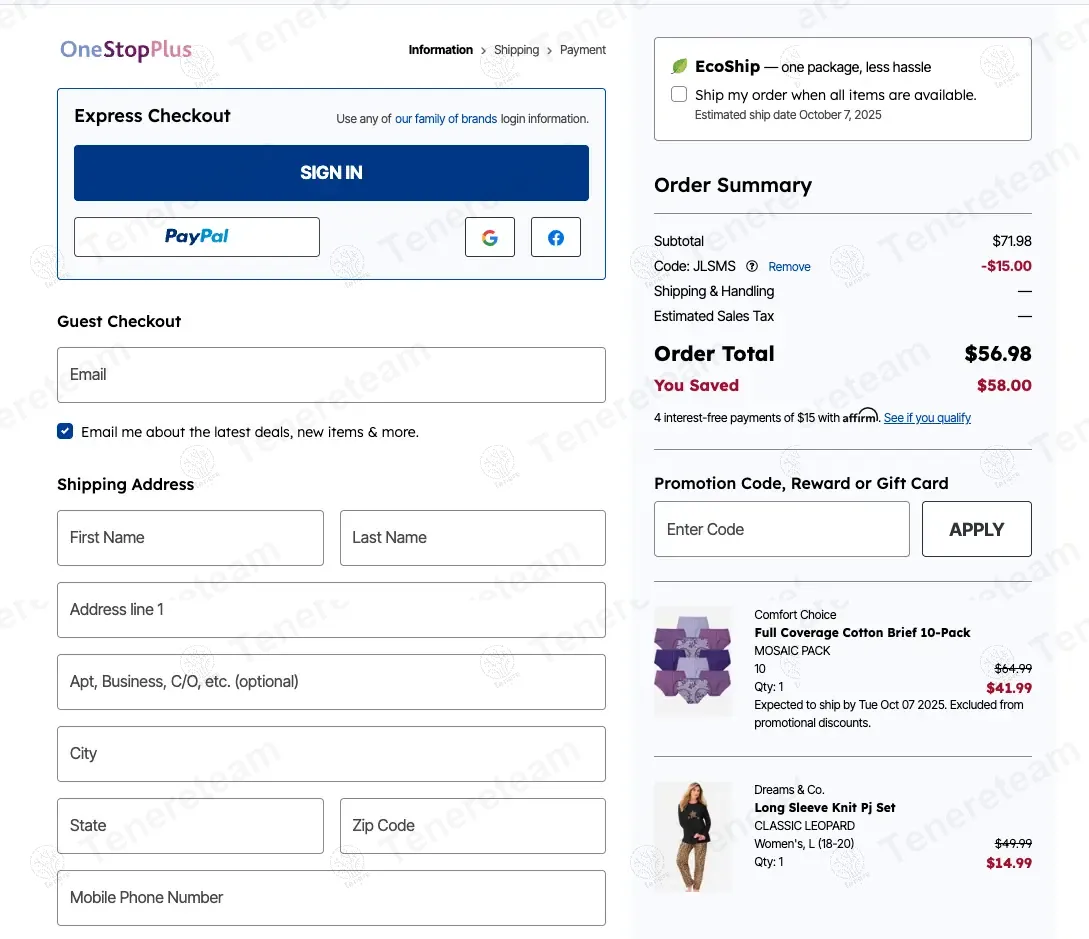Image resolution: width=1089 pixels, height=939 pixels.
Task: Open 'our family of brands' link
Action: tap(446, 119)
